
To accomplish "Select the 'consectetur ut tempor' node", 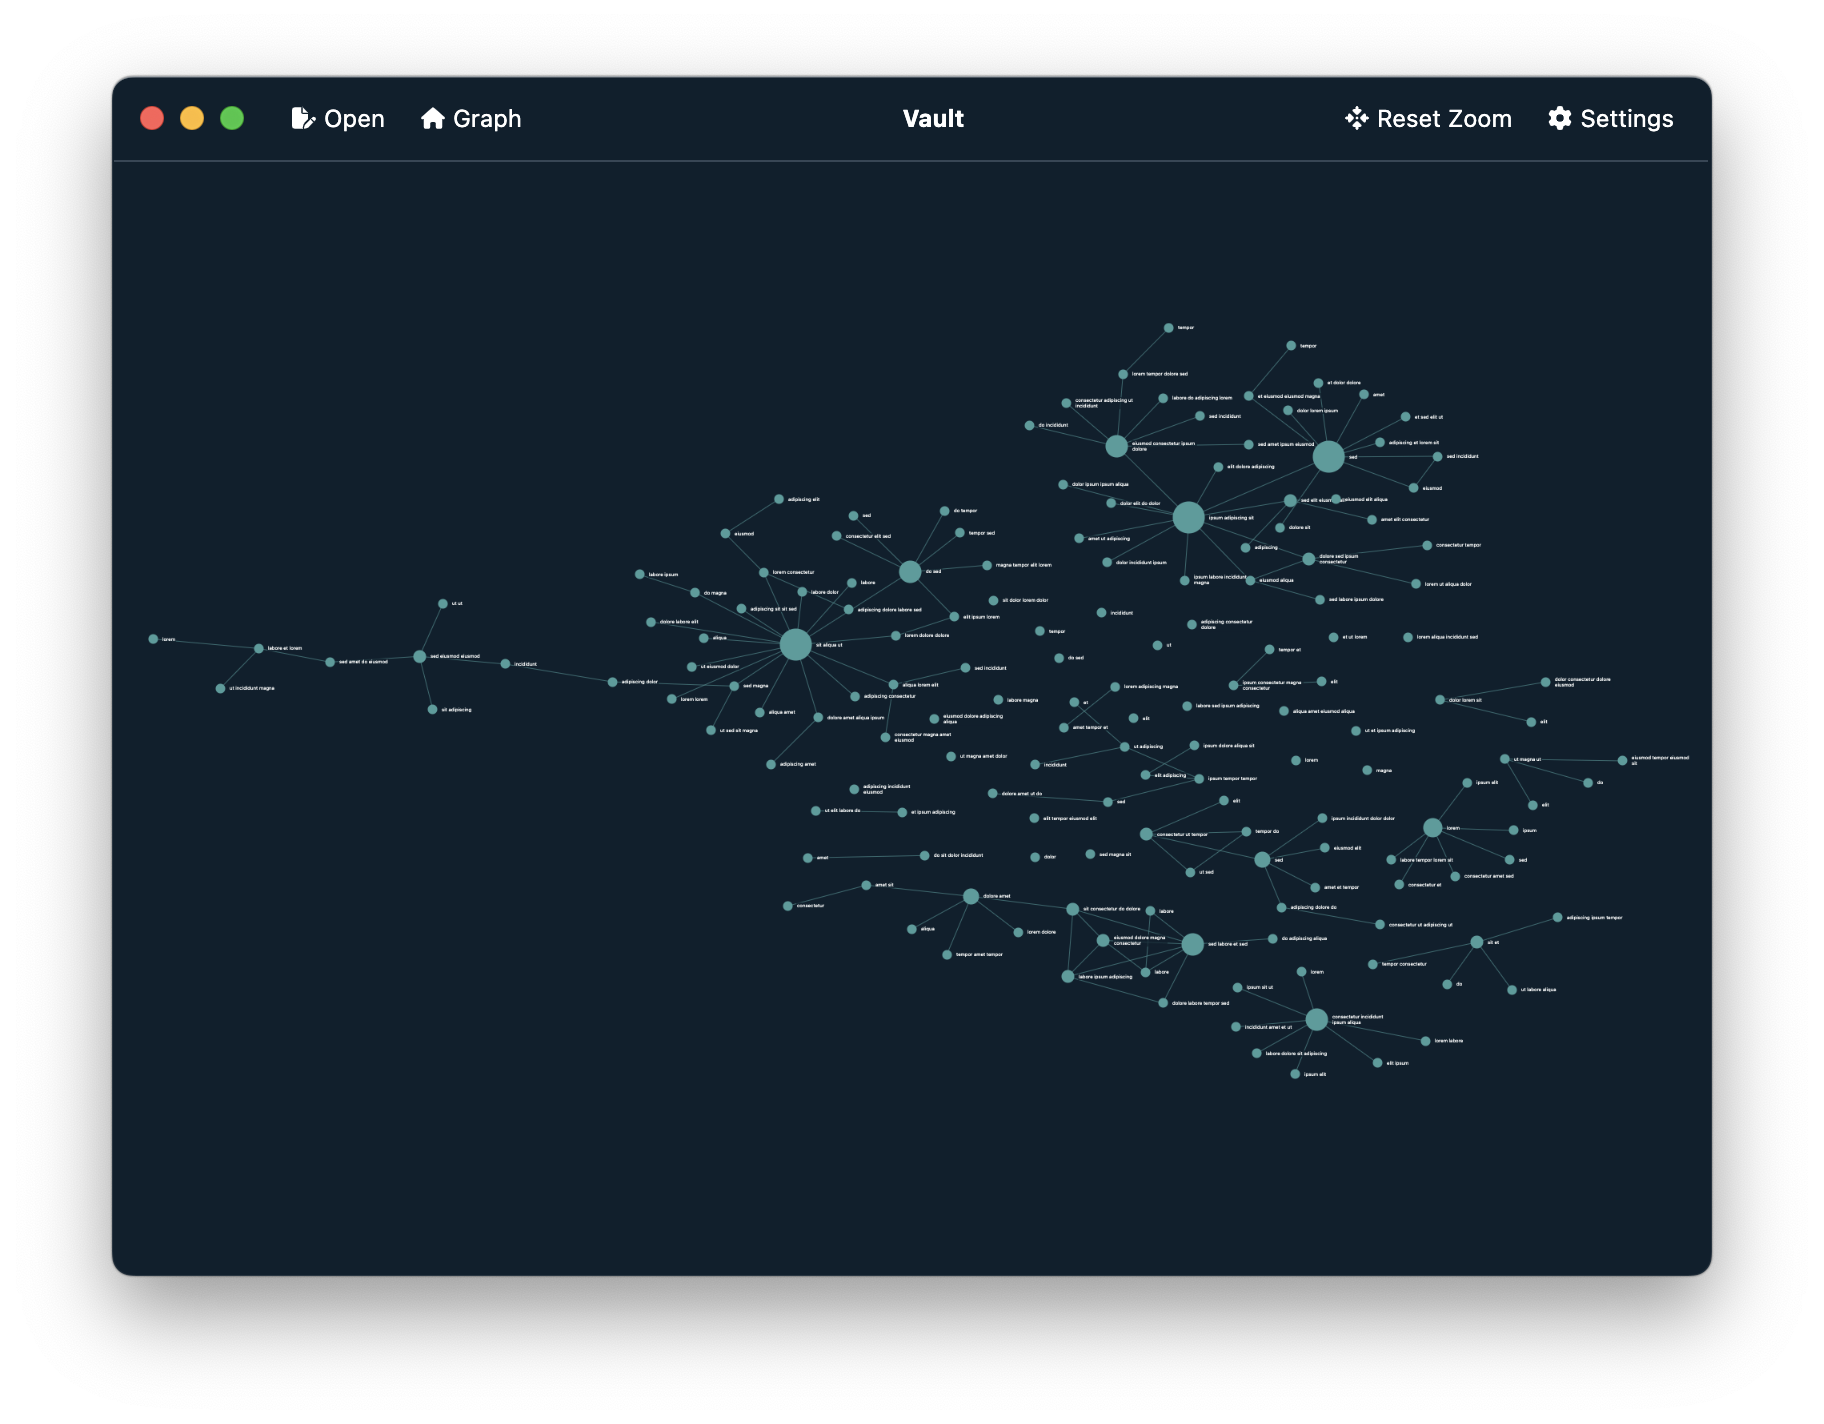I will tap(1147, 834).
